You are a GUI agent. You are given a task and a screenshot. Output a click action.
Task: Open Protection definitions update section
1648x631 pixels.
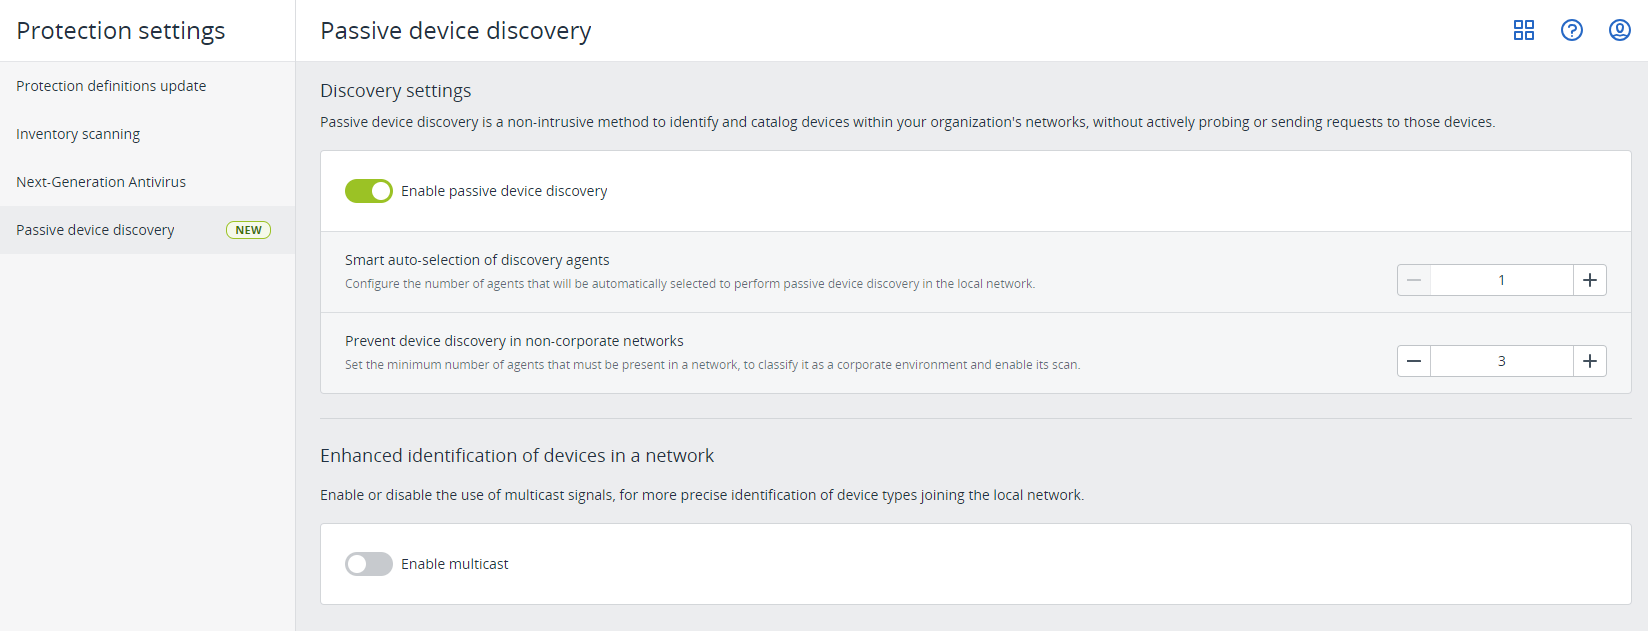(147, 86)
